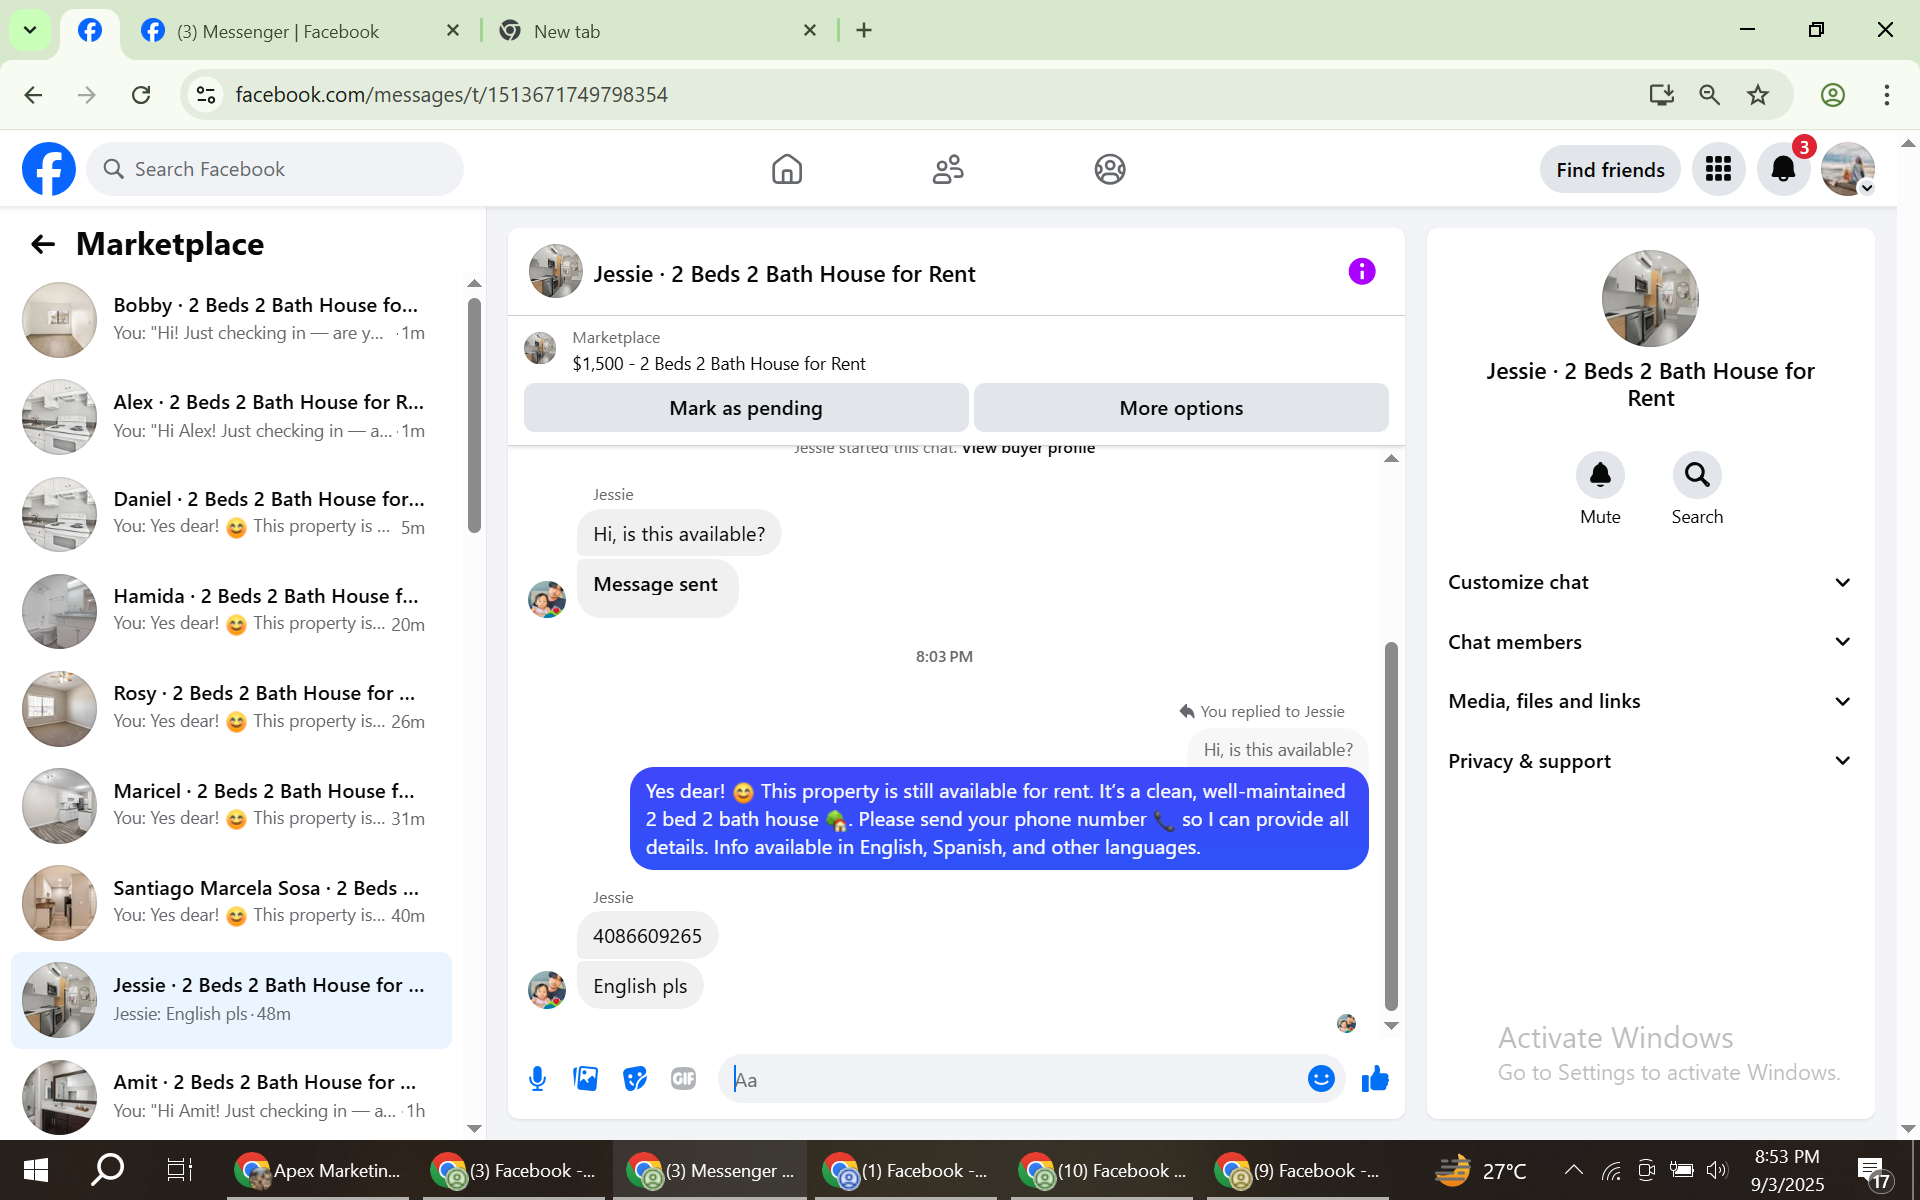This screenshot has width=1920, height=1200.
Task: Click Mark as pending button
Action: click(x=746, y=408)
